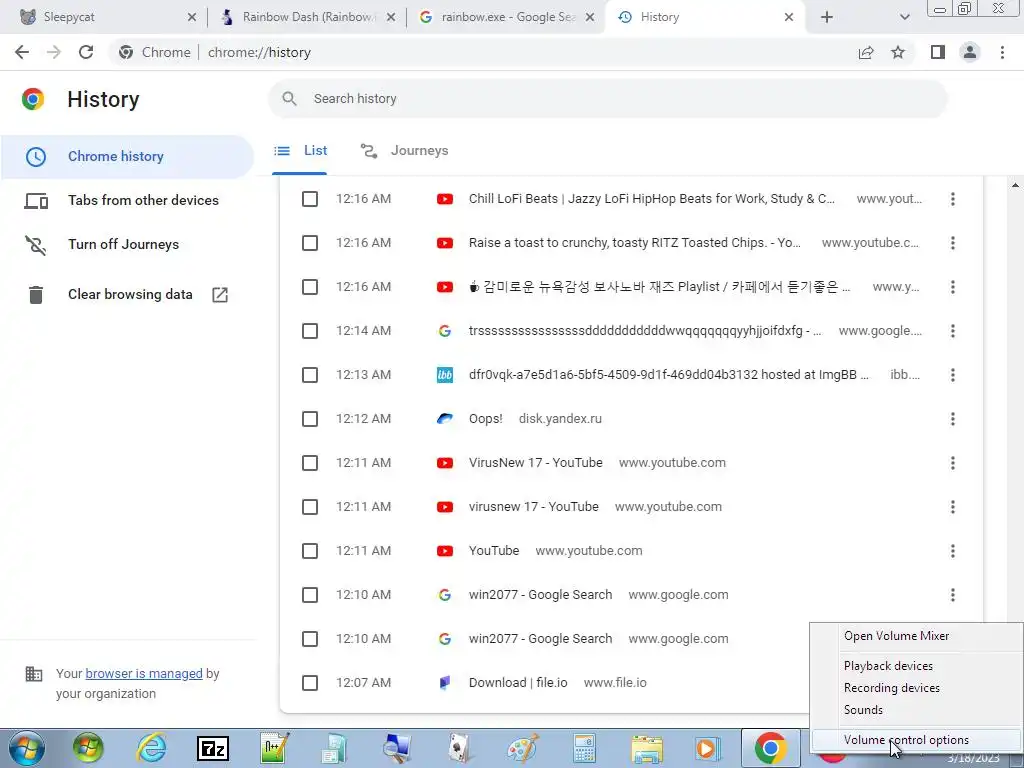Click the file.io favicon in history
The image size is (1024, 768).
point(445,683)
